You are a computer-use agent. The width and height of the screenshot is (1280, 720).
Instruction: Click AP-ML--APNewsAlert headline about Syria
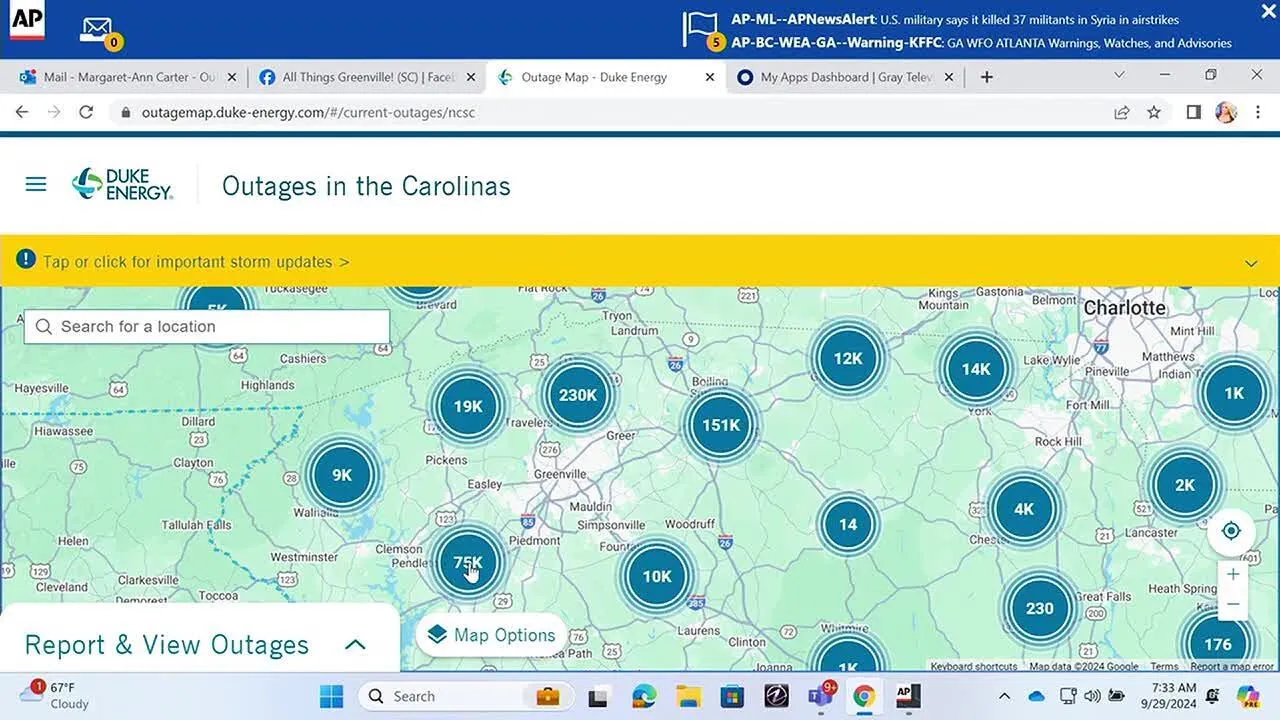point(955,19)
